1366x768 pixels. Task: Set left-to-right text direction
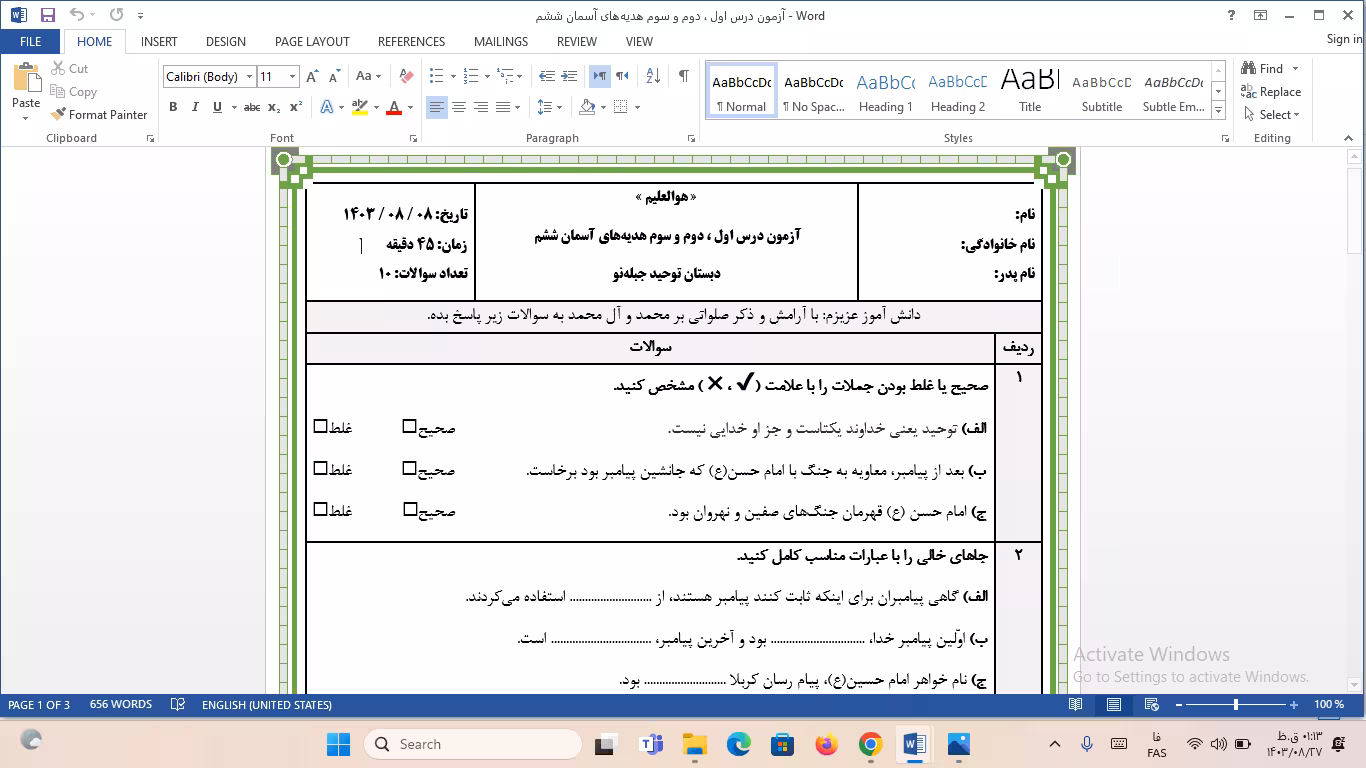click(599, 77)
